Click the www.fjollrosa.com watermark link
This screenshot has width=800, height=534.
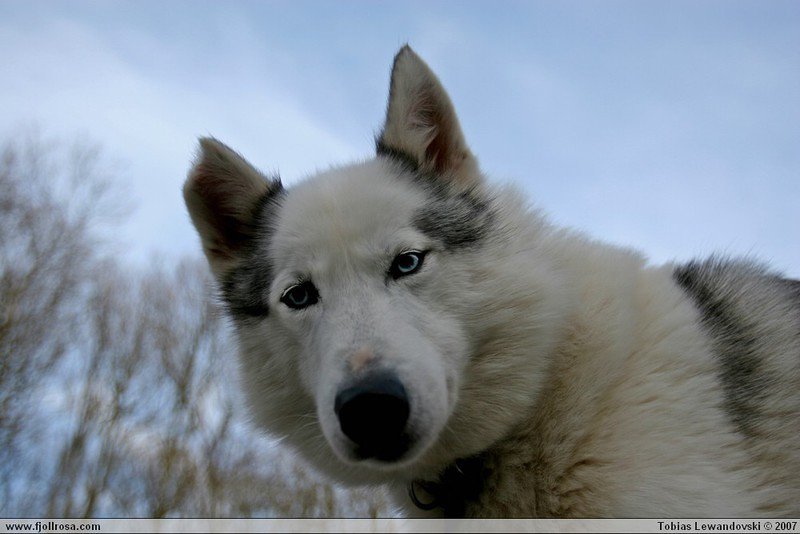(x=52, y=526)
